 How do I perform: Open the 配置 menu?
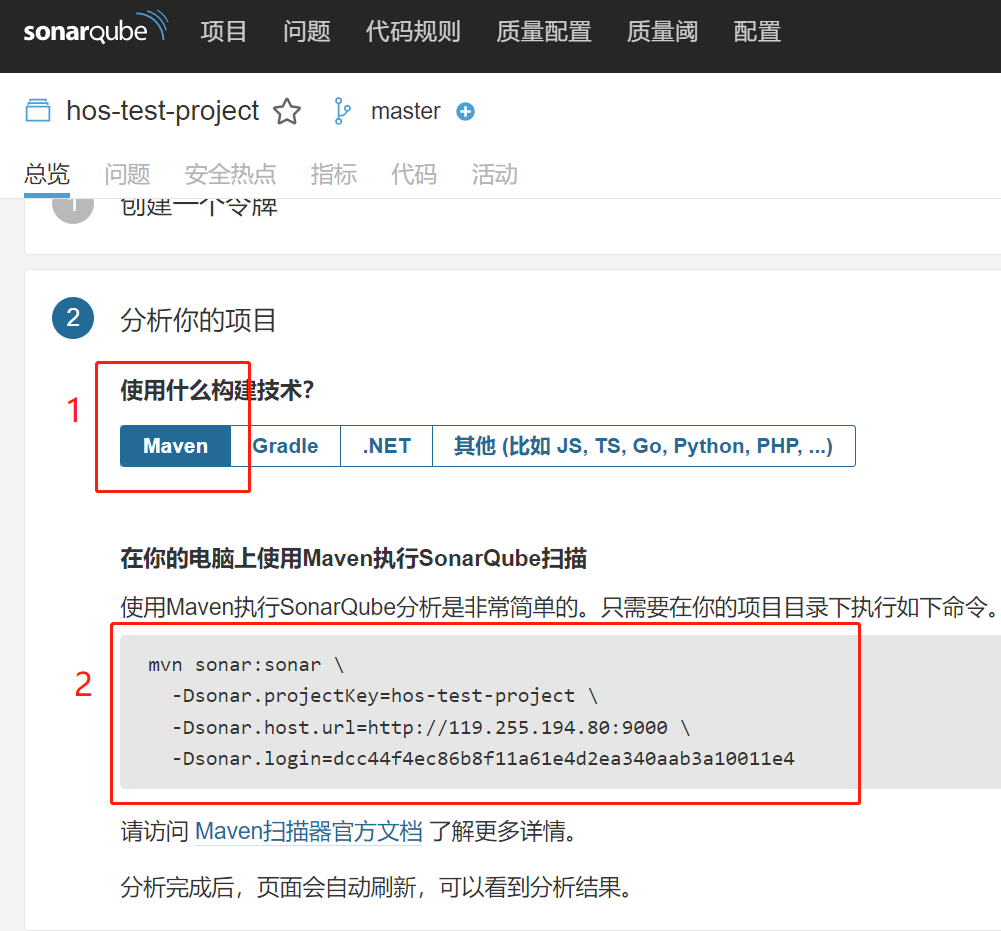pos(756,31)
